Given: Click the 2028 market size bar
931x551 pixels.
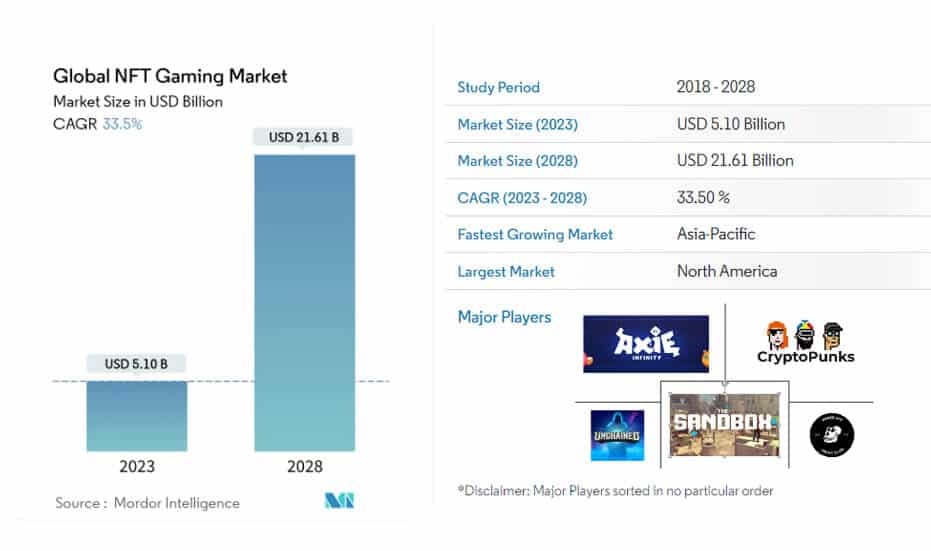Looking at the screenshot, I should coord(304,302).
